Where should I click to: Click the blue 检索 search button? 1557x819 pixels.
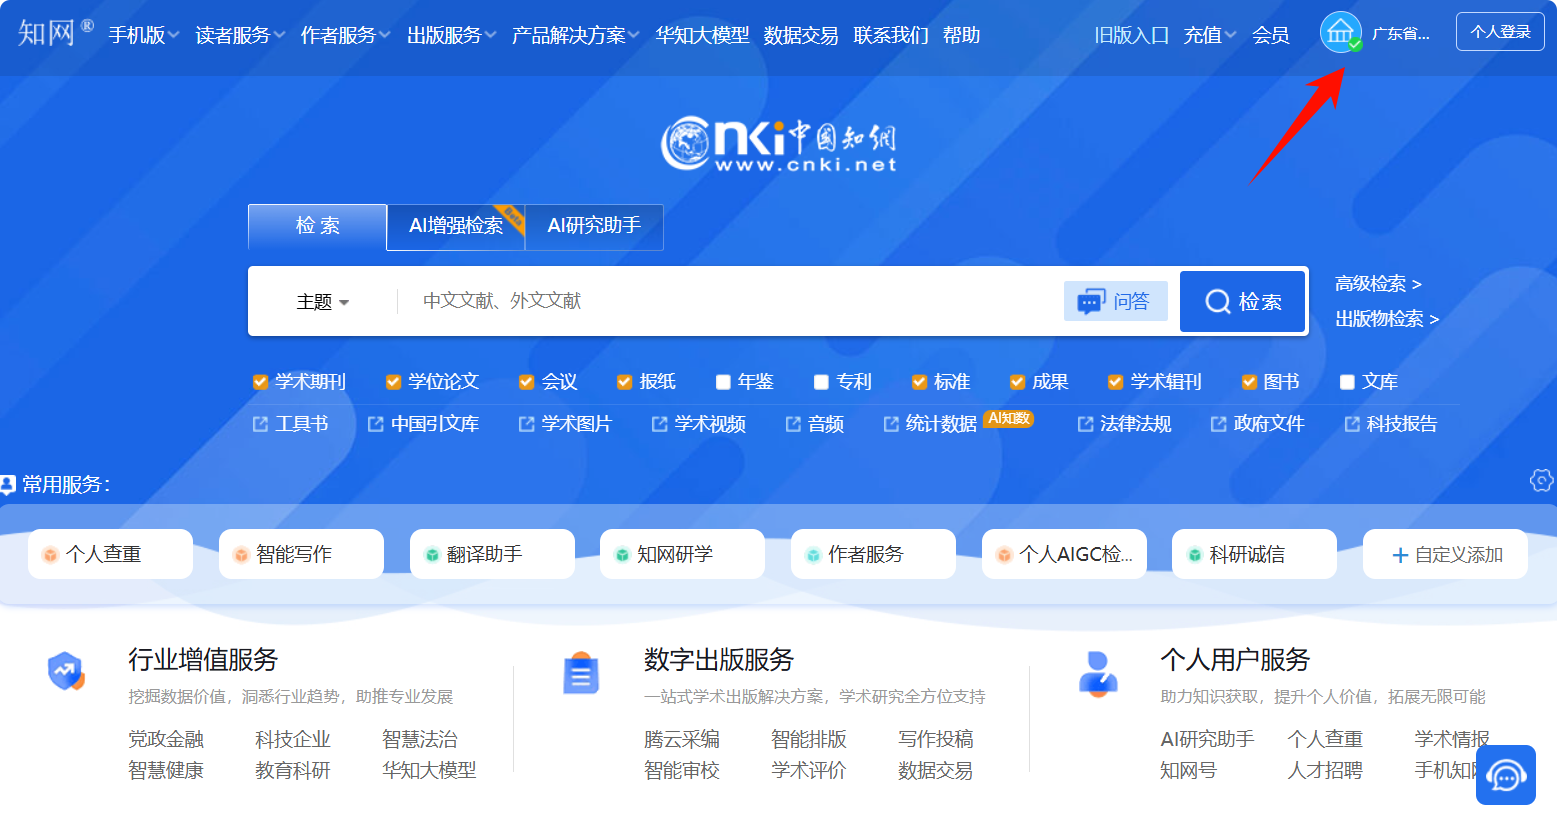(x=1243, y=301)
